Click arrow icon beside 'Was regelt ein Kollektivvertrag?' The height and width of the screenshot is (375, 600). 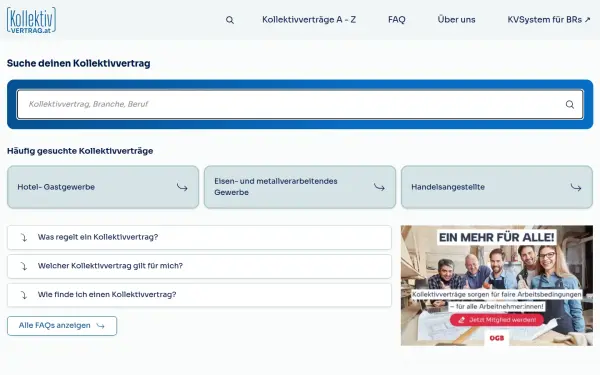tap(23, 237)
